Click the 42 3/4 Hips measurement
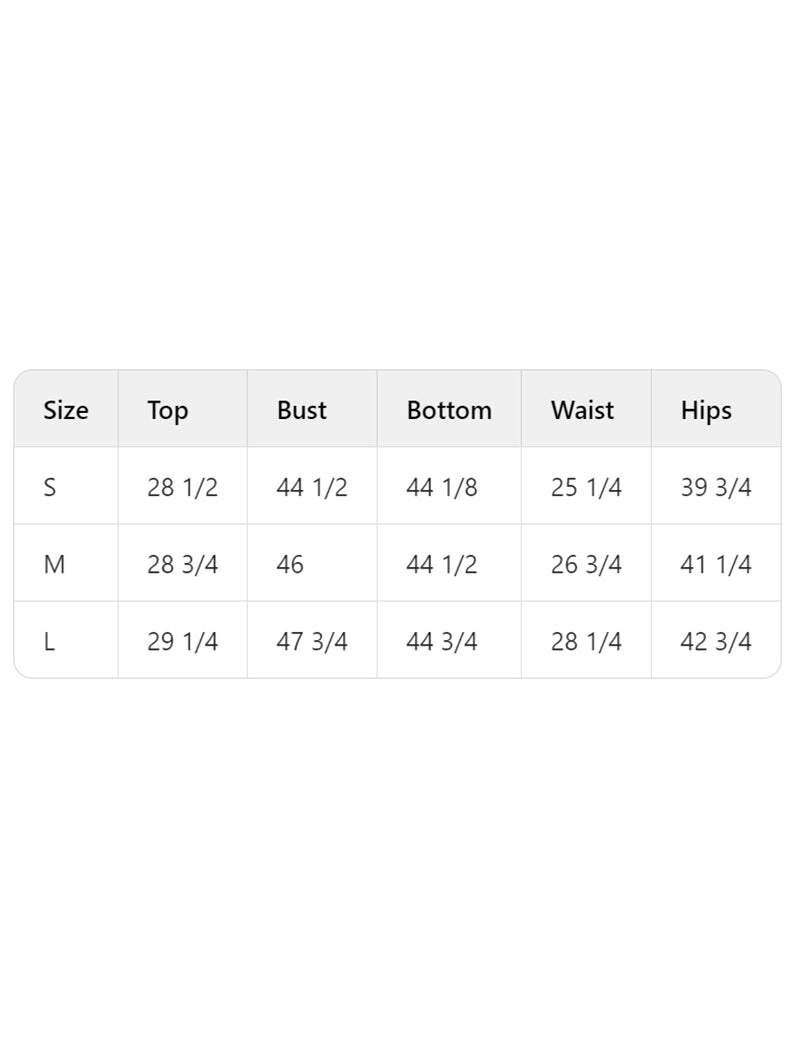800x1050 pixels. [716, 642]
